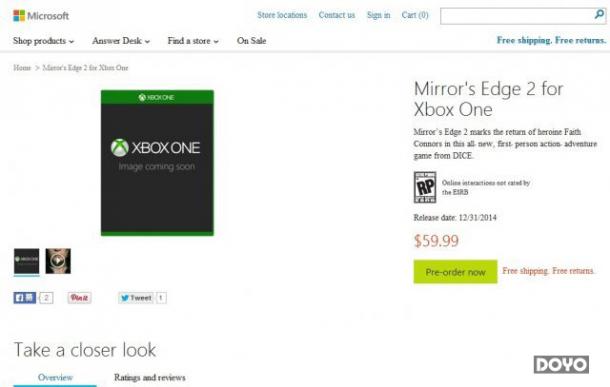
Task: Expand the Answer Desk menu
Action: (x=121, y=41)
